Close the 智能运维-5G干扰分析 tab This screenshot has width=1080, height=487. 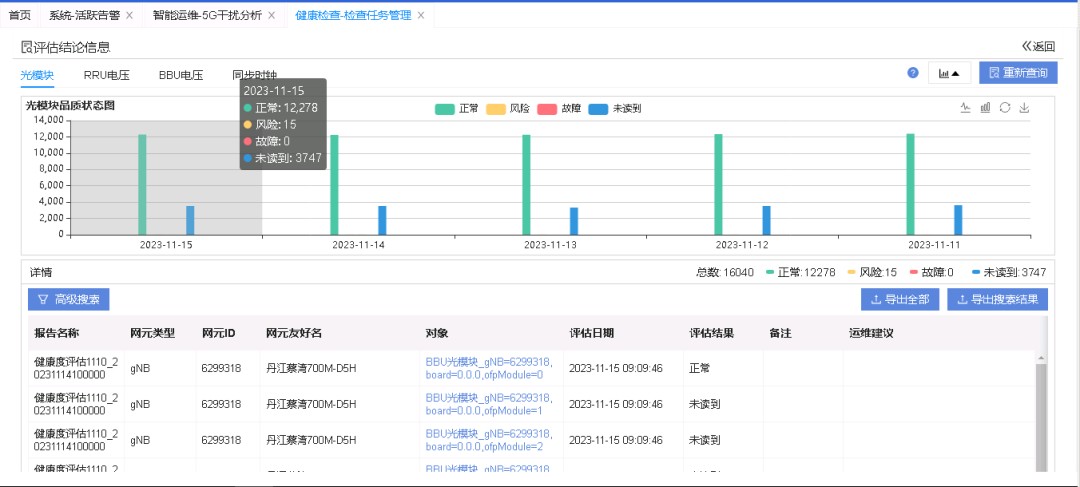click(271, 15)
